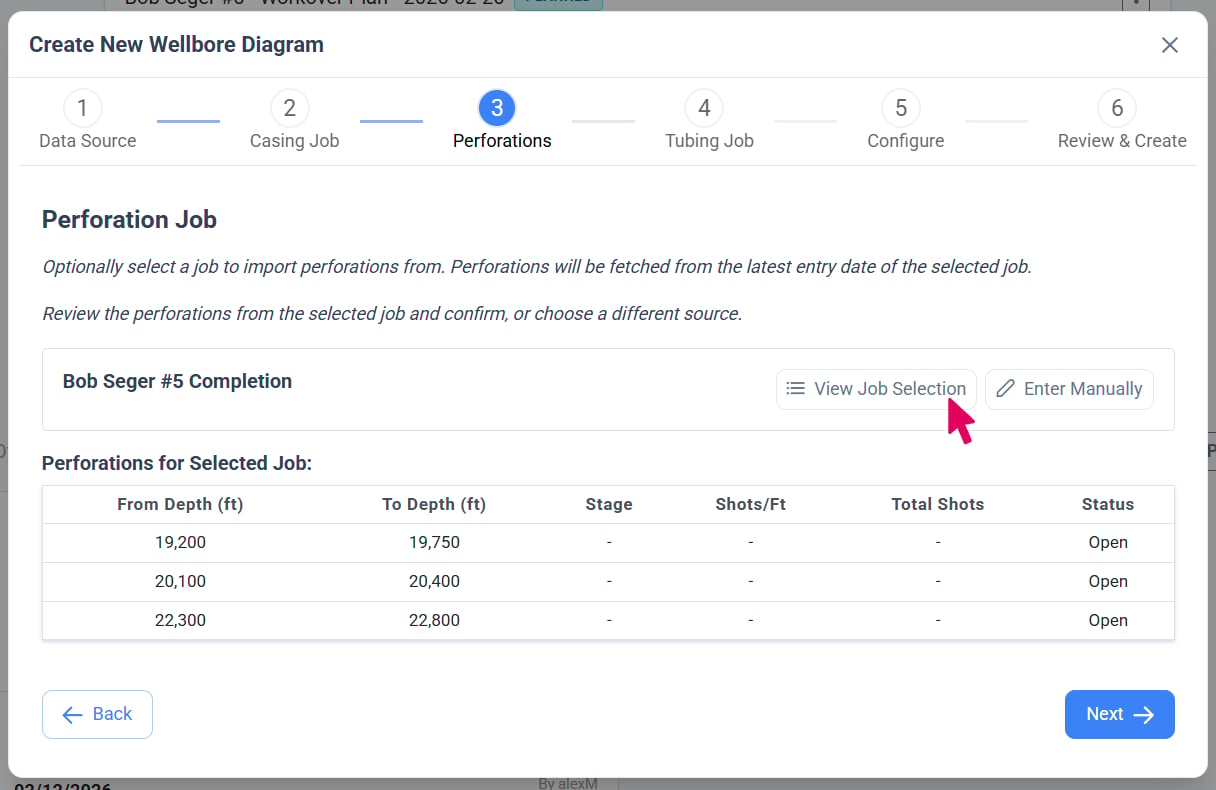Click the Back button
The image size is (1216, 790).
point(97,714)
